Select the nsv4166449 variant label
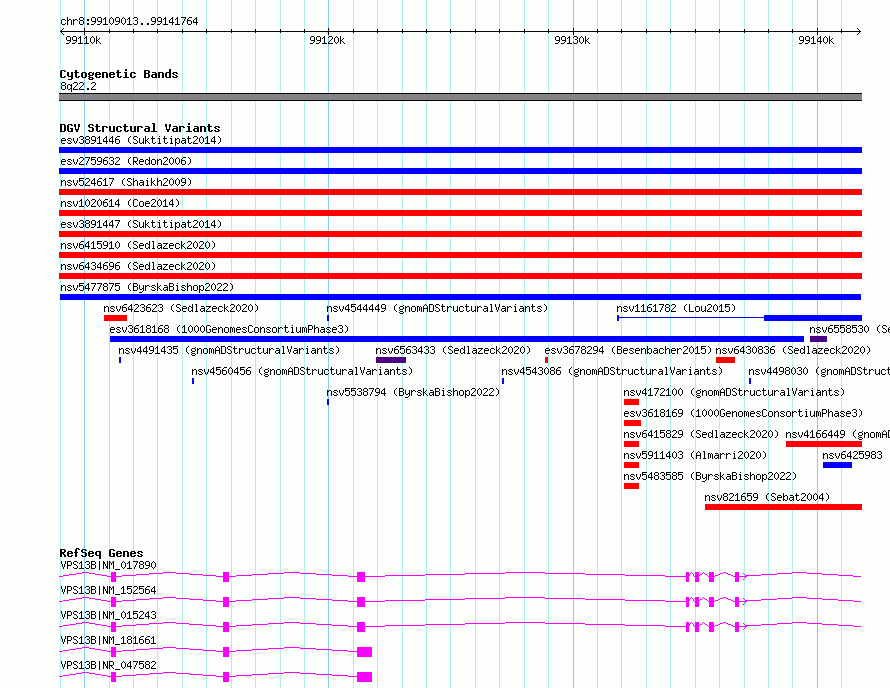The height and width of the screenshot is (688, 890). click(x=837, y=434)
